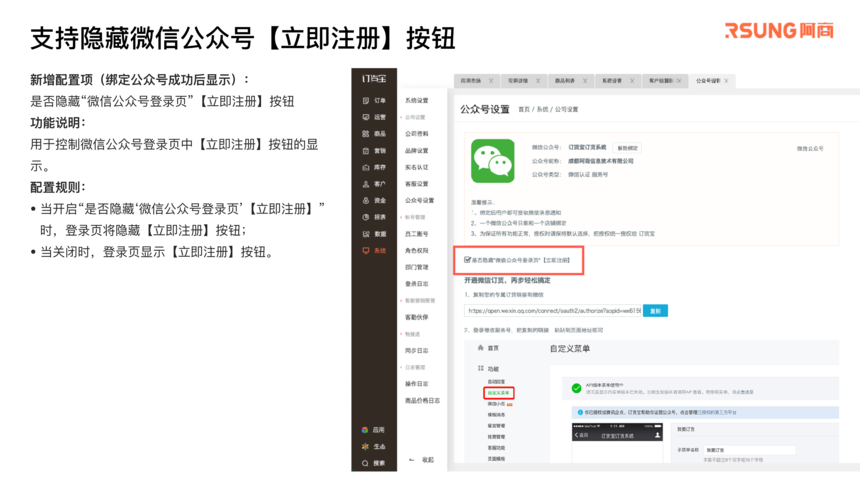Open 搜索 (Search) at the sidebar bottom
860x484 pixels.
pyautogui.click(x=373, y=463)
